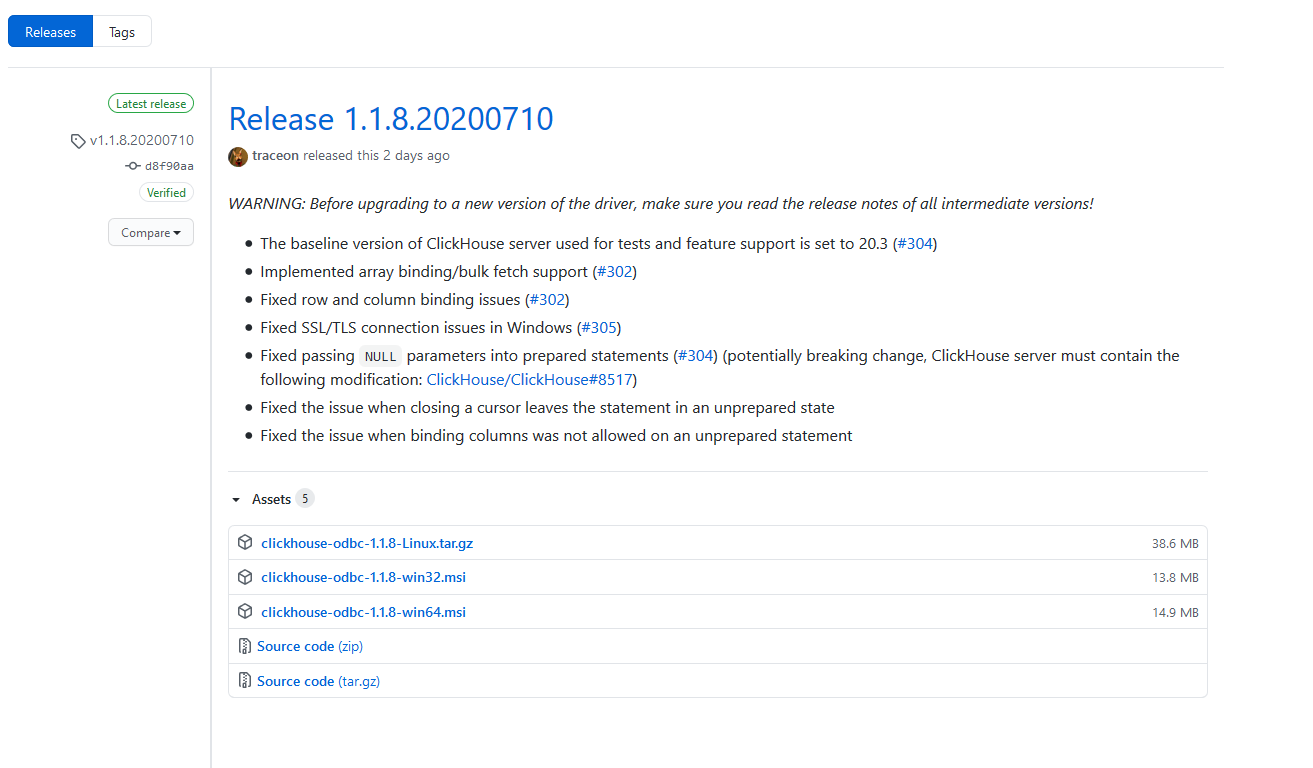1313x768 pixels.
Task: Click the archive icon beside Source code (tar.gz)
Action: pos(245,681)
